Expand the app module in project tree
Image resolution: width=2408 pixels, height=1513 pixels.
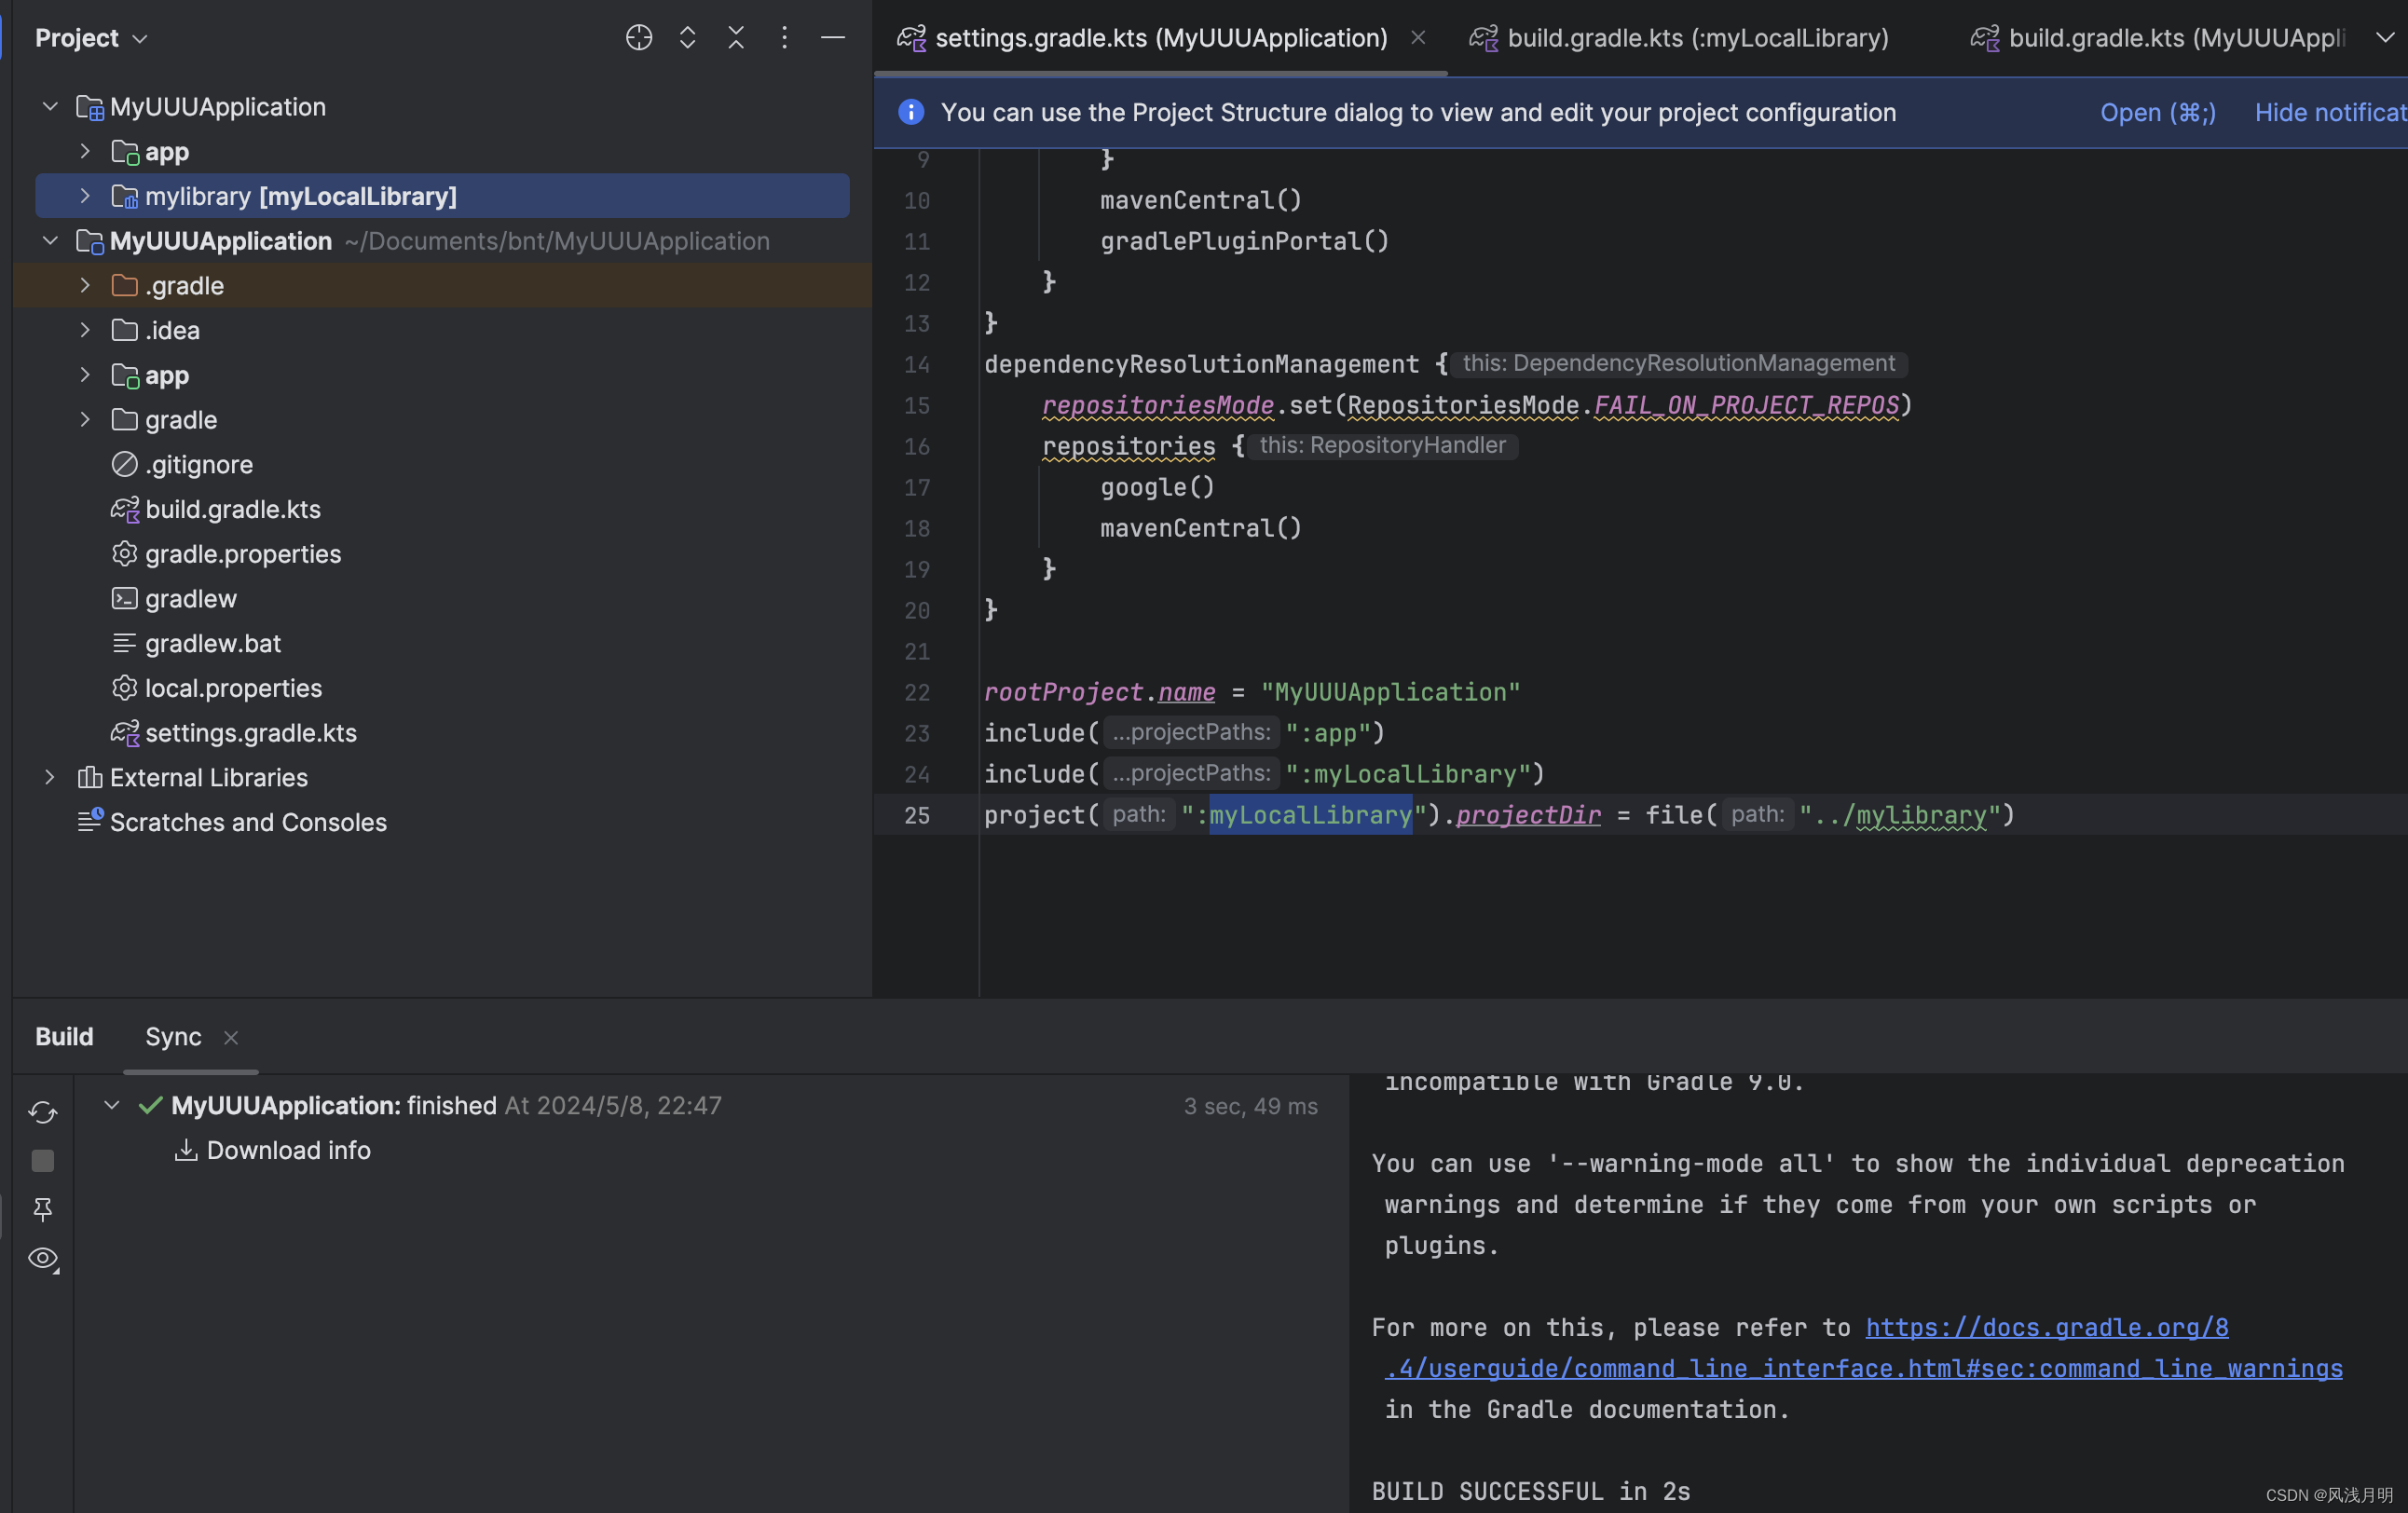pyautogui.click(x=82, y=152)
